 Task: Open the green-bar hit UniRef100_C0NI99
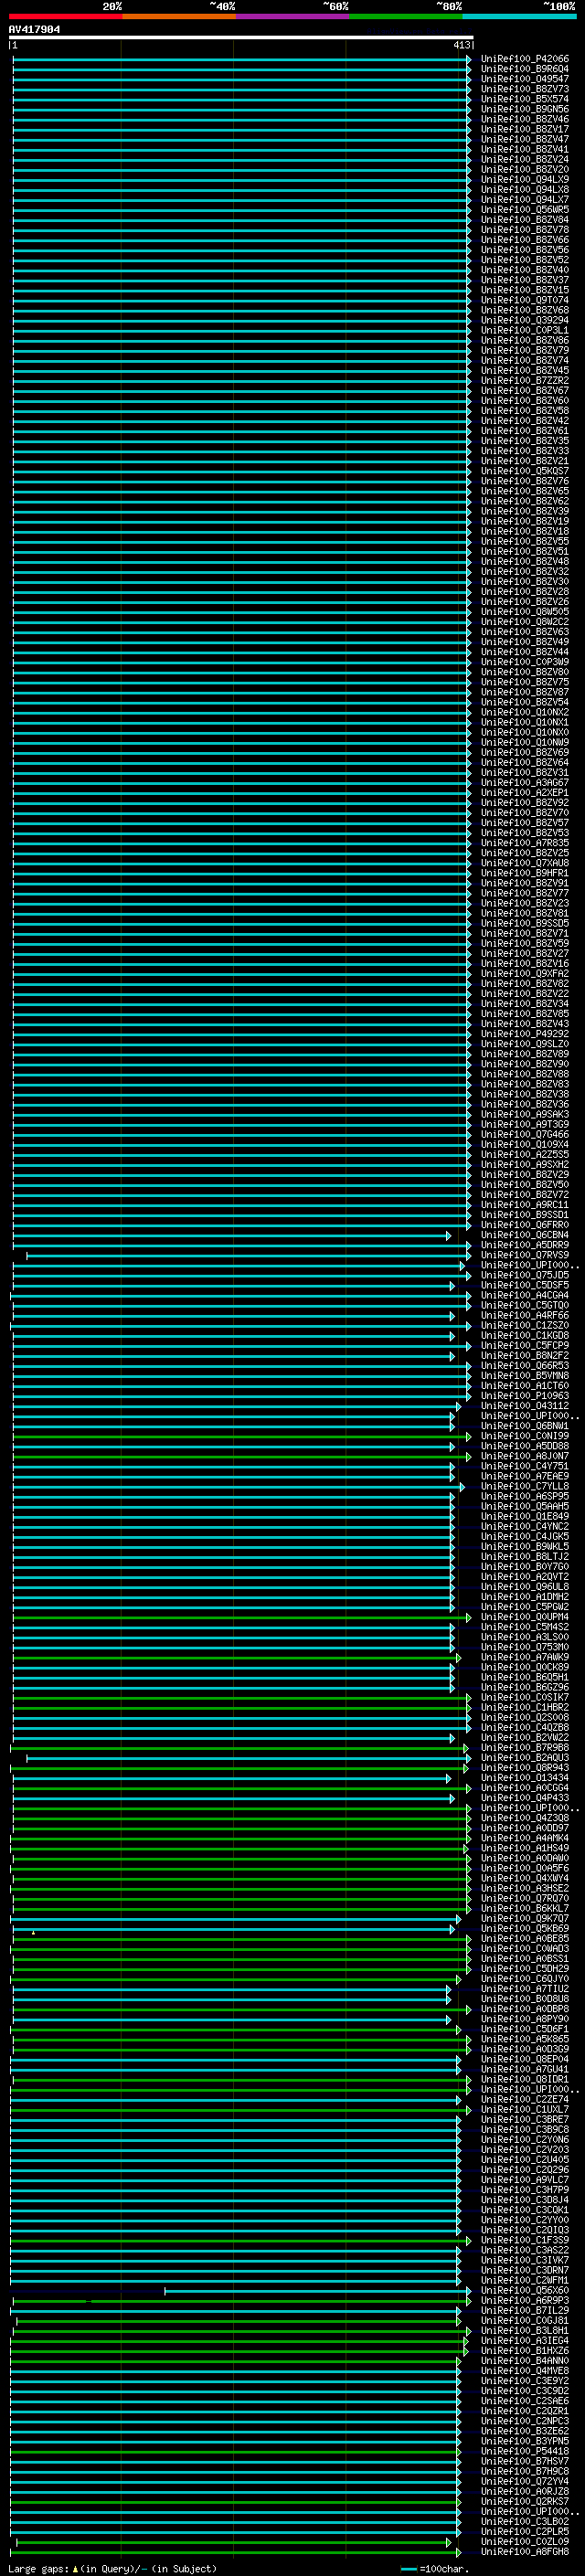tap(524, 1436)
